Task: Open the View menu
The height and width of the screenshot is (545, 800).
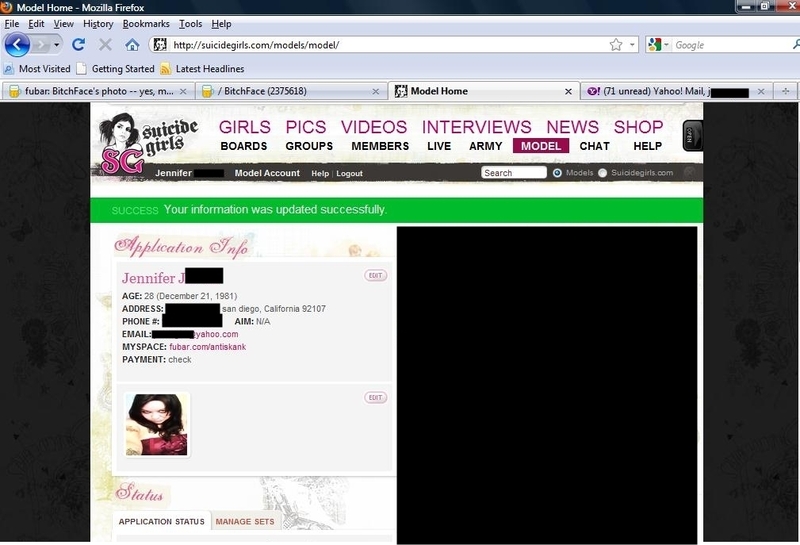Action: point(64,23)
